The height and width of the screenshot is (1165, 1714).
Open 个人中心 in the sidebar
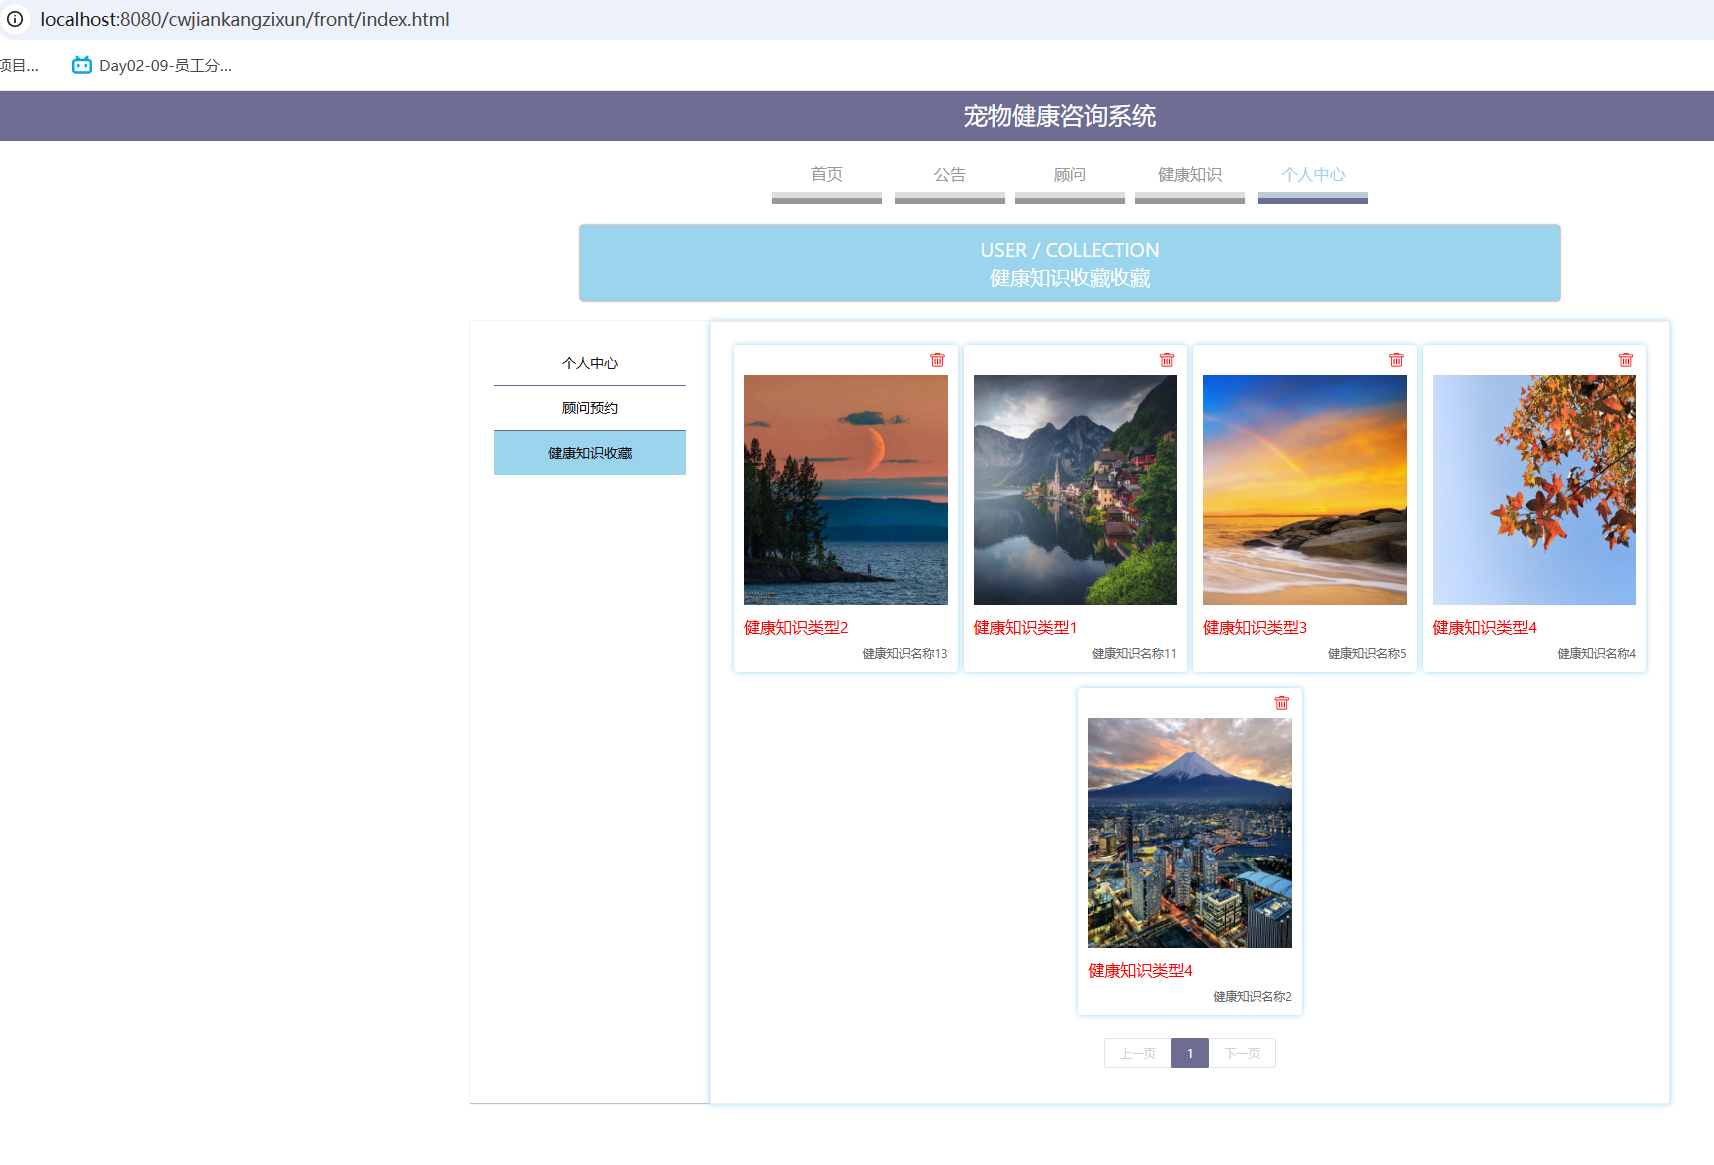pyautogui.click(x=590, y=363)
